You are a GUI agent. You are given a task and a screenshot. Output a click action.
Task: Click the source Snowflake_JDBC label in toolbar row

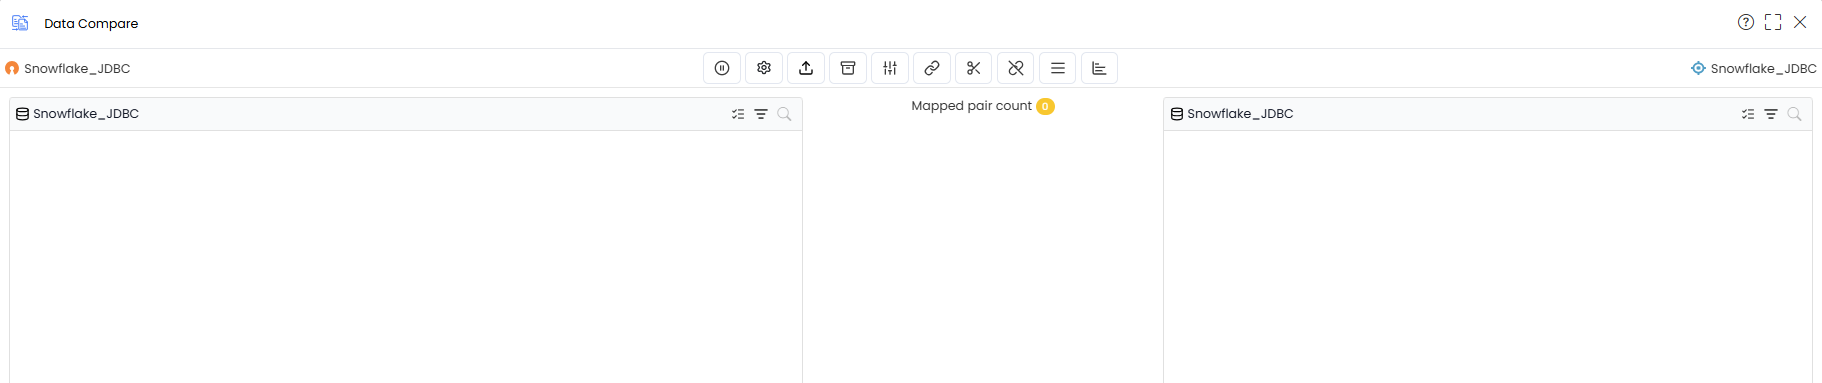coord(77,69)
